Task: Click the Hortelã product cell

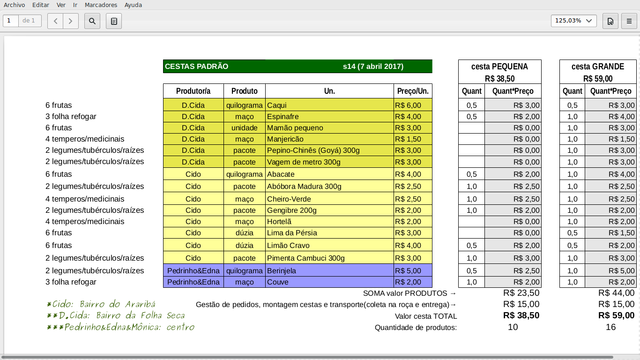Action: pyautogui.click(x=329, y=222)
